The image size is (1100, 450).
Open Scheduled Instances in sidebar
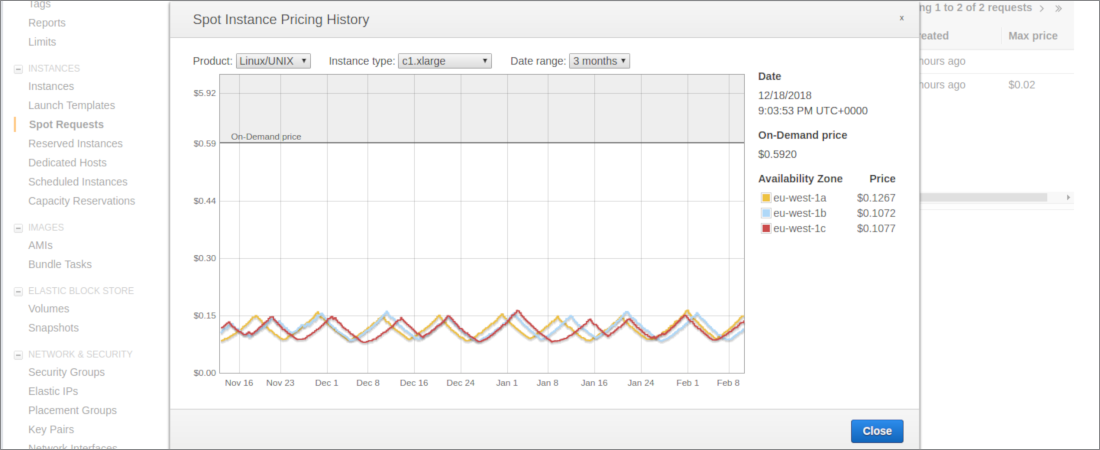[x=78, y=182]
